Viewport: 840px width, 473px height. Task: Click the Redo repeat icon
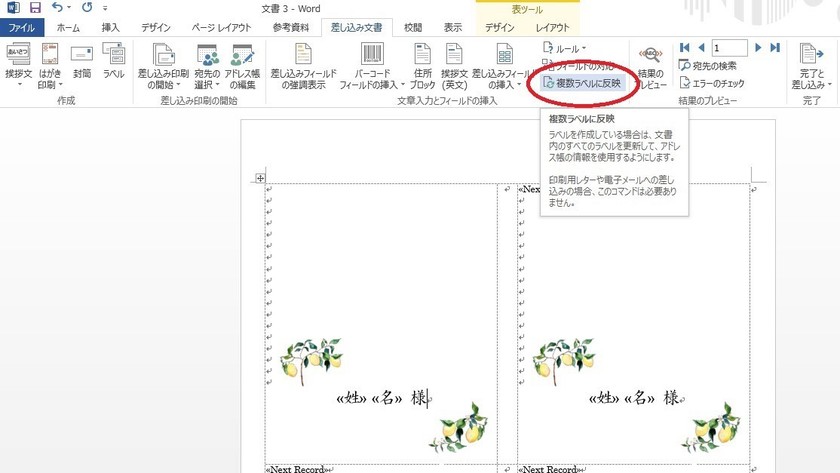pos(87,8)
